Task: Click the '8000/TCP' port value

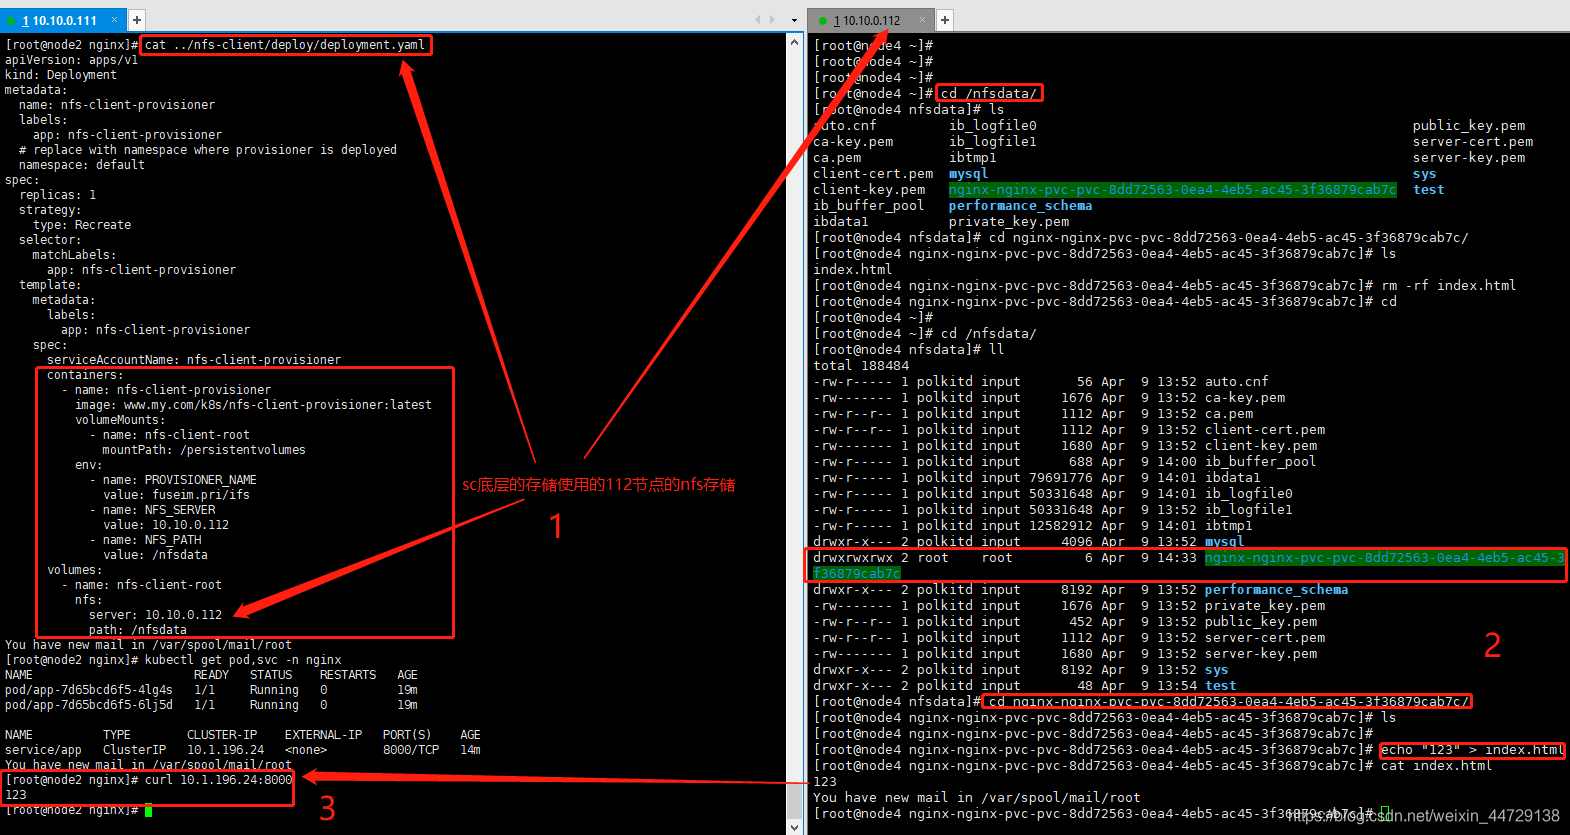Action: pyautogui.click(x=411, y=750)
